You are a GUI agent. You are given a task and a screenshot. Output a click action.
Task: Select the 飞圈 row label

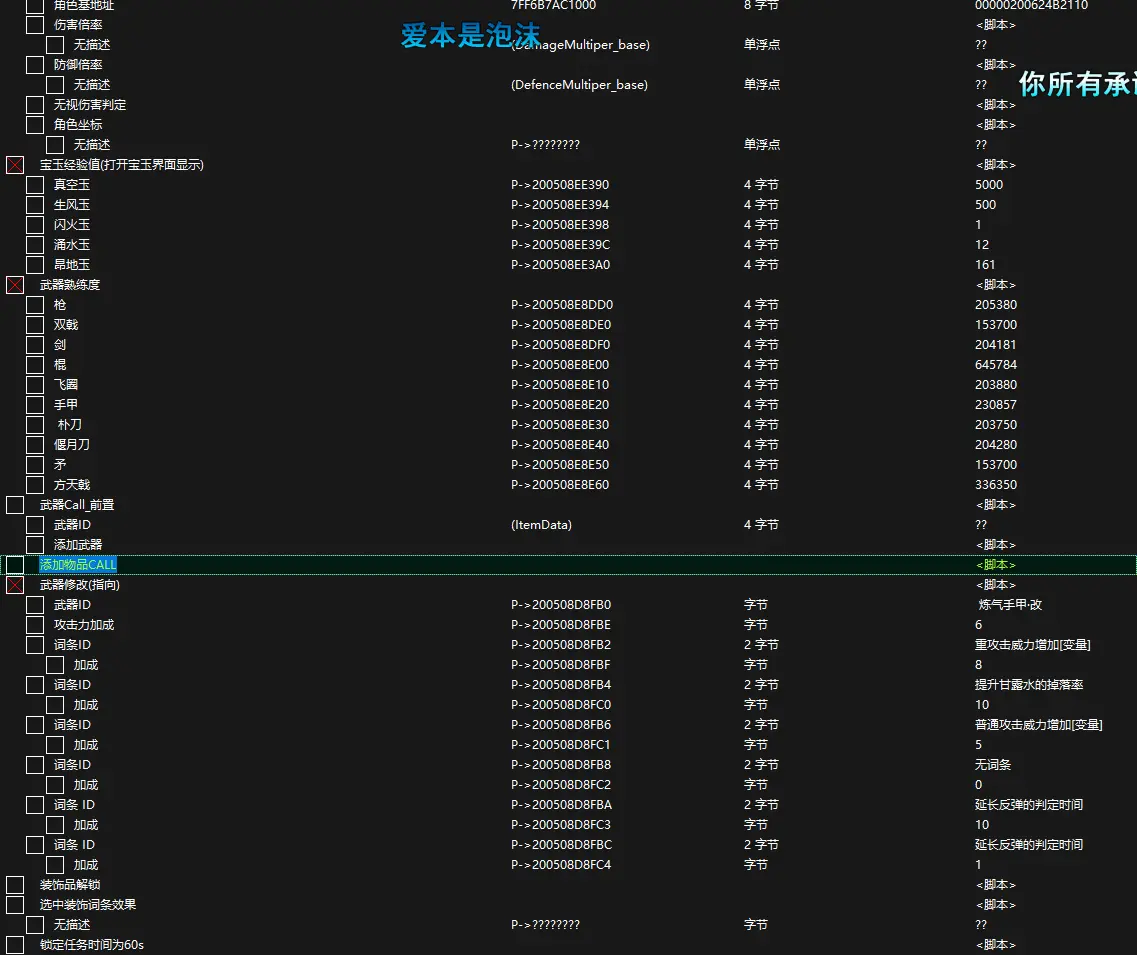tap(65, 384)
